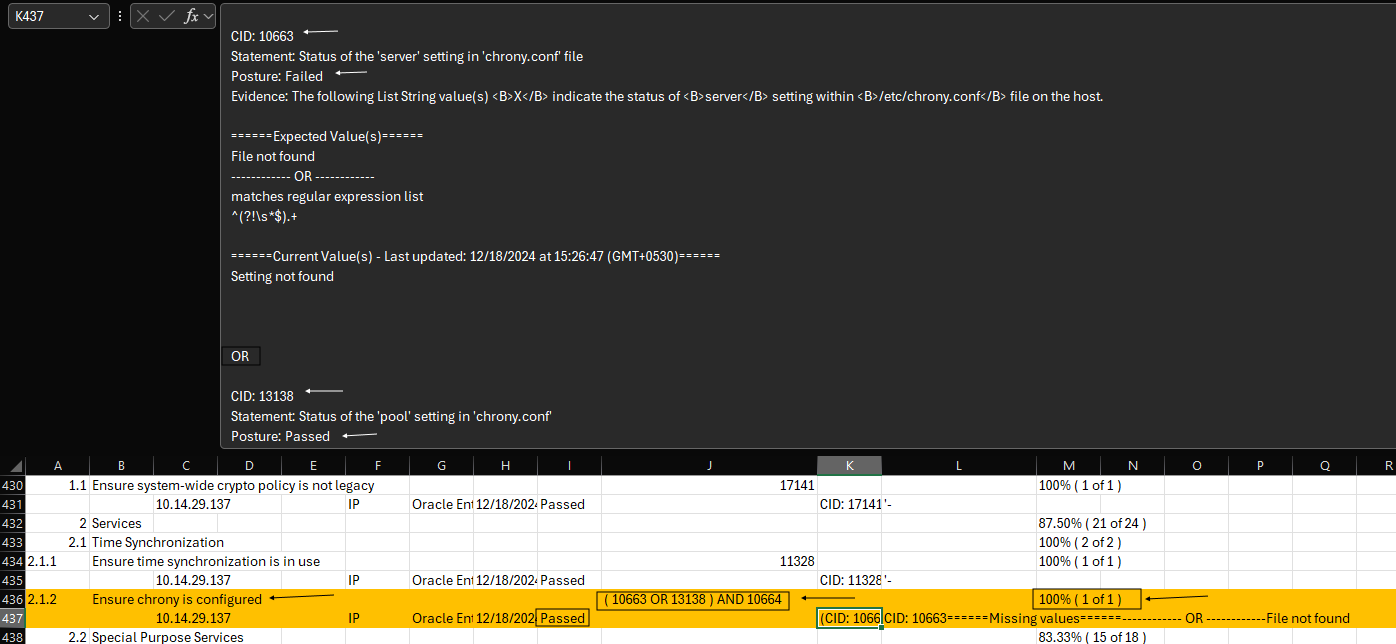Click inside the expanded formula bar text
1396x644 pixels.
tap(808, 226)
